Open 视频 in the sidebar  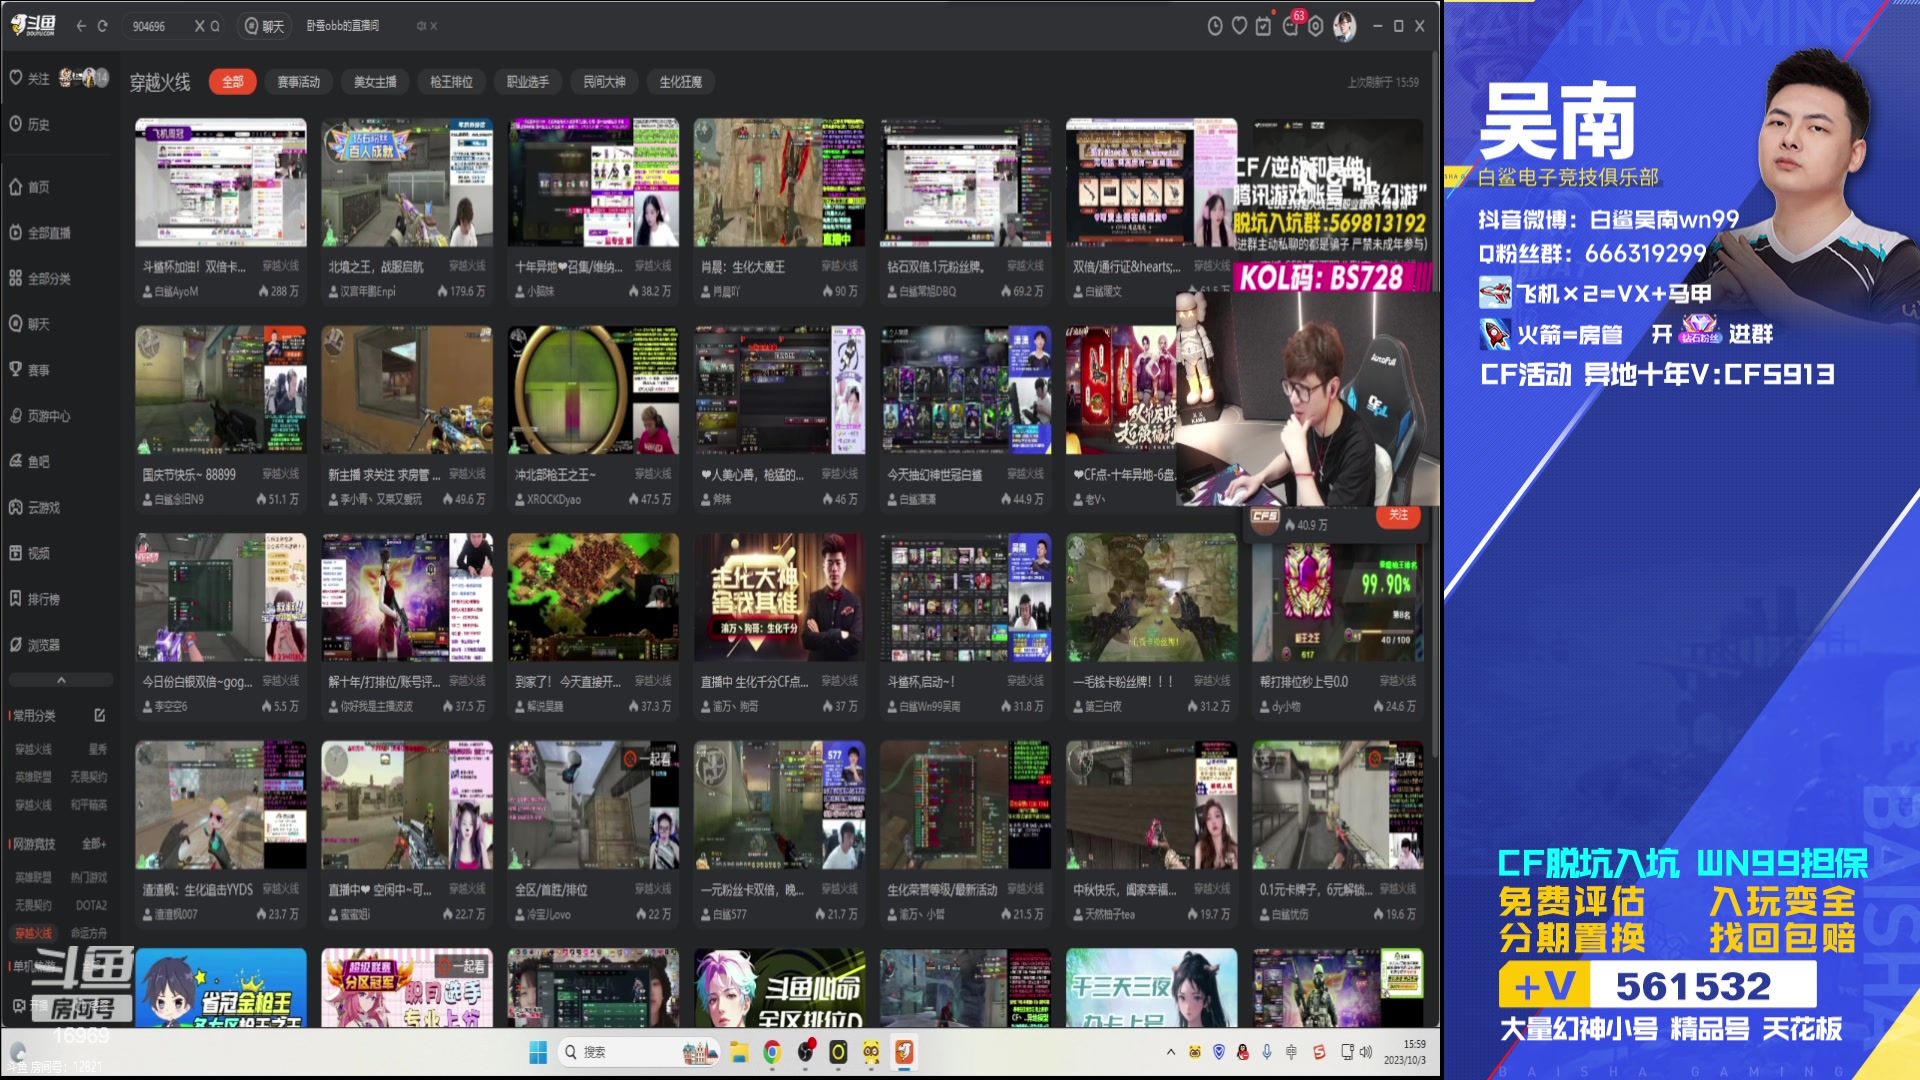click(x=29, y=553)
